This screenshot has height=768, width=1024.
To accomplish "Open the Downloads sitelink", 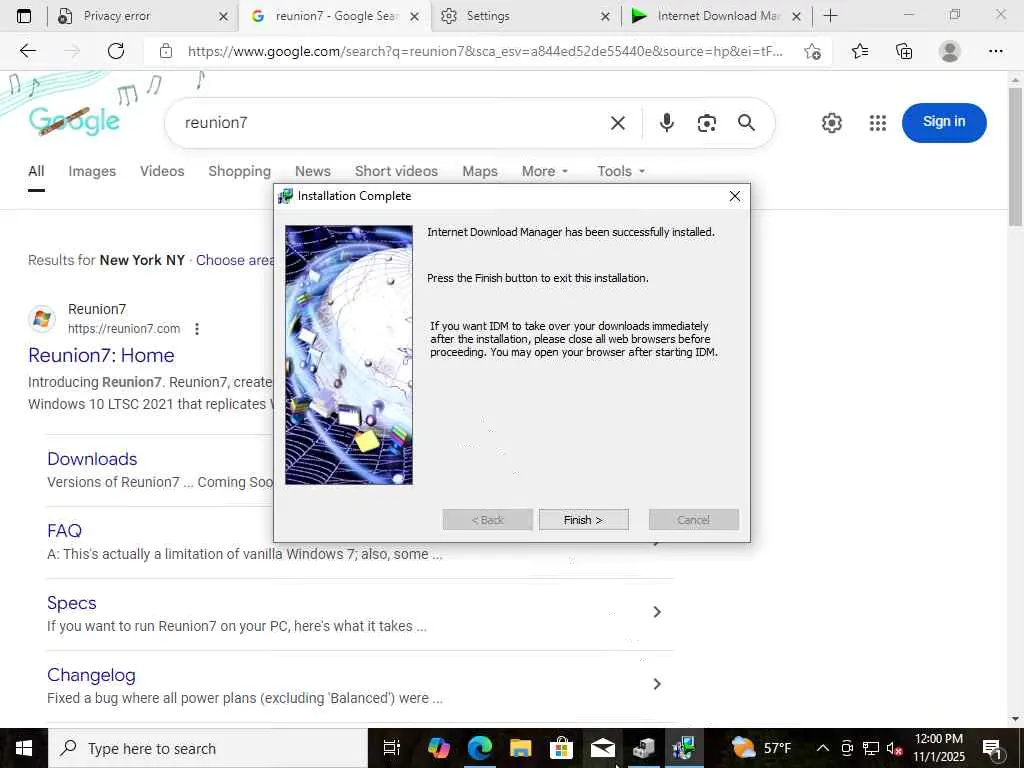I will pos(92,459).
